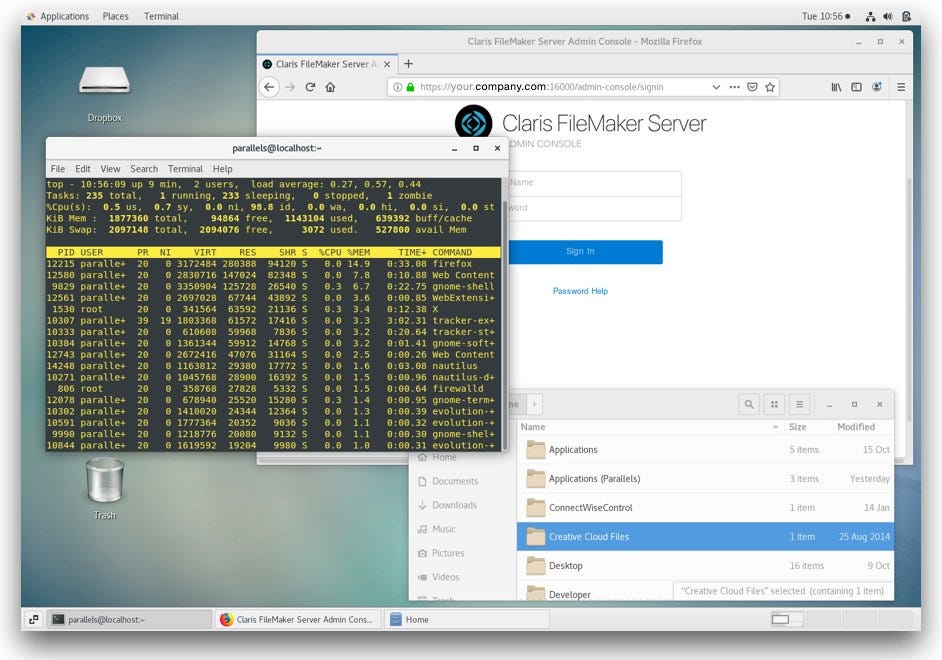Click the Claris FileMaker Server logo
The width and height of the screenshot is (942, 660).
pos(474,123)
